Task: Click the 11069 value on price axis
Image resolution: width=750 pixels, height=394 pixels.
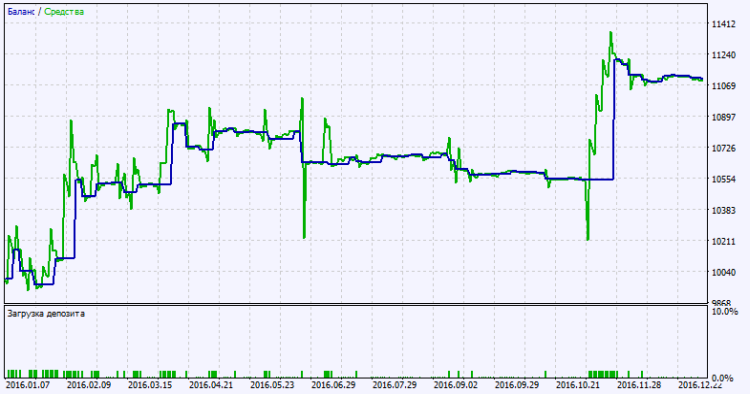Action: (x=724, y=86)
